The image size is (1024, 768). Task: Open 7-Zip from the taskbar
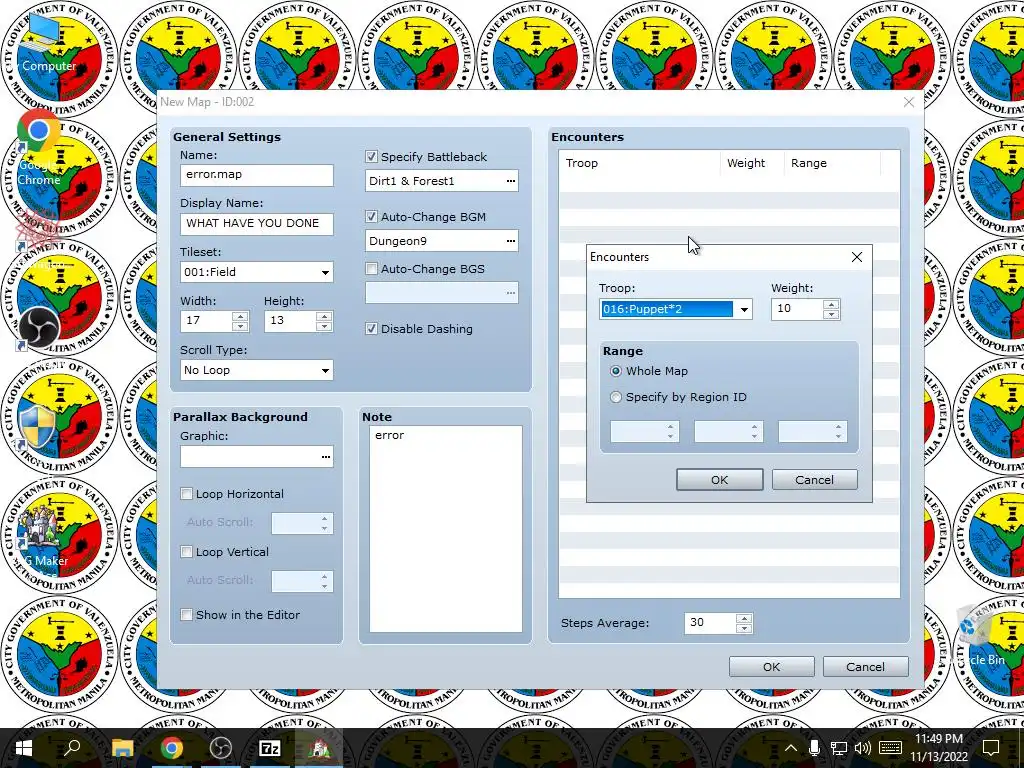tap(270, 748)
